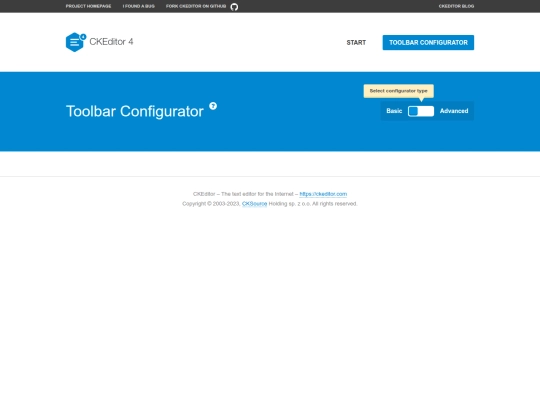Select the Advanced configurator label
The height and width of the screenshot is (405, 540).
(454, 111)
